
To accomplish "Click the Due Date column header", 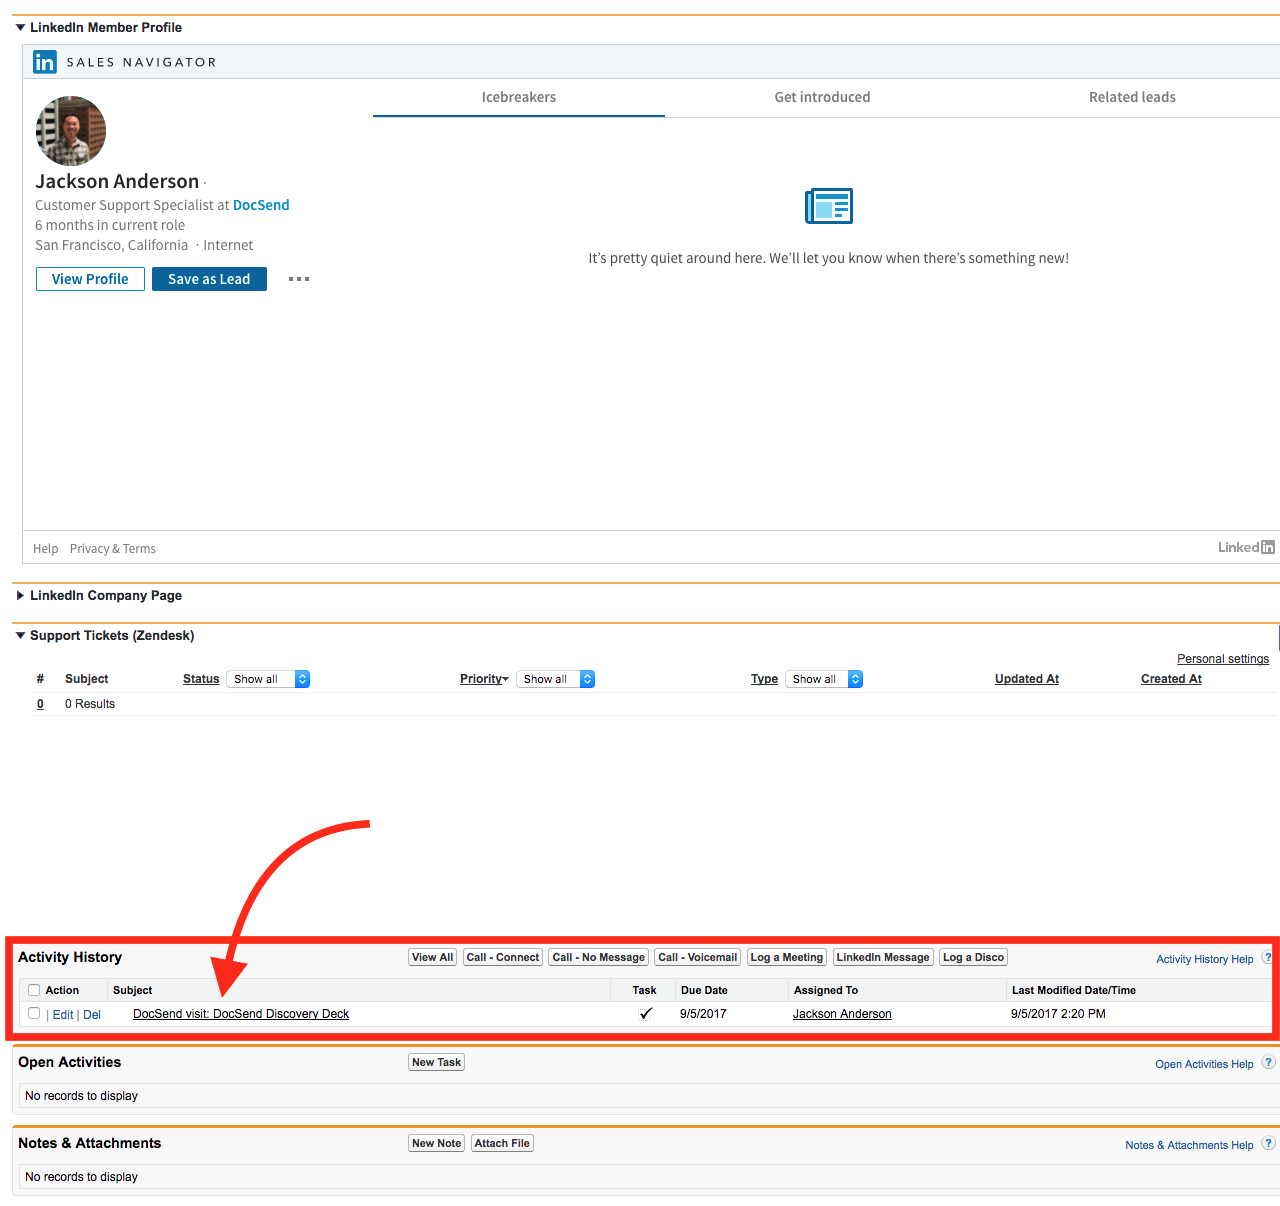I will pos(704,990).
